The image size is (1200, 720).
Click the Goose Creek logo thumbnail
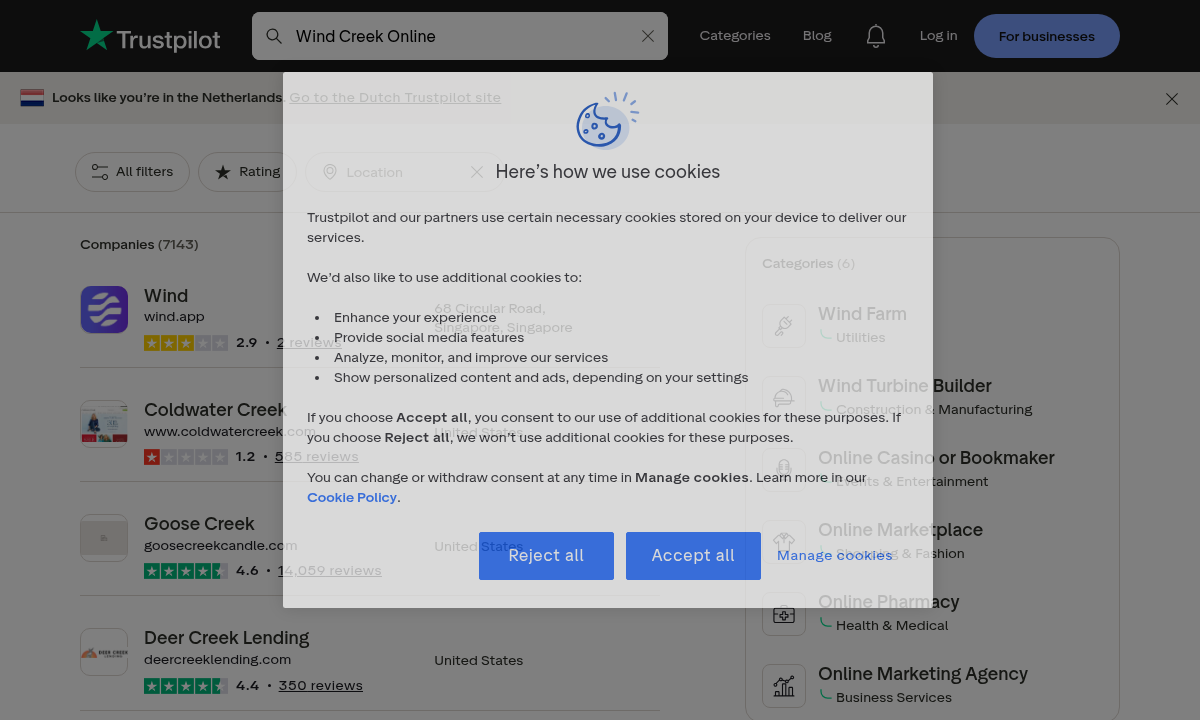pyautogui.click(x=104, y=538)
